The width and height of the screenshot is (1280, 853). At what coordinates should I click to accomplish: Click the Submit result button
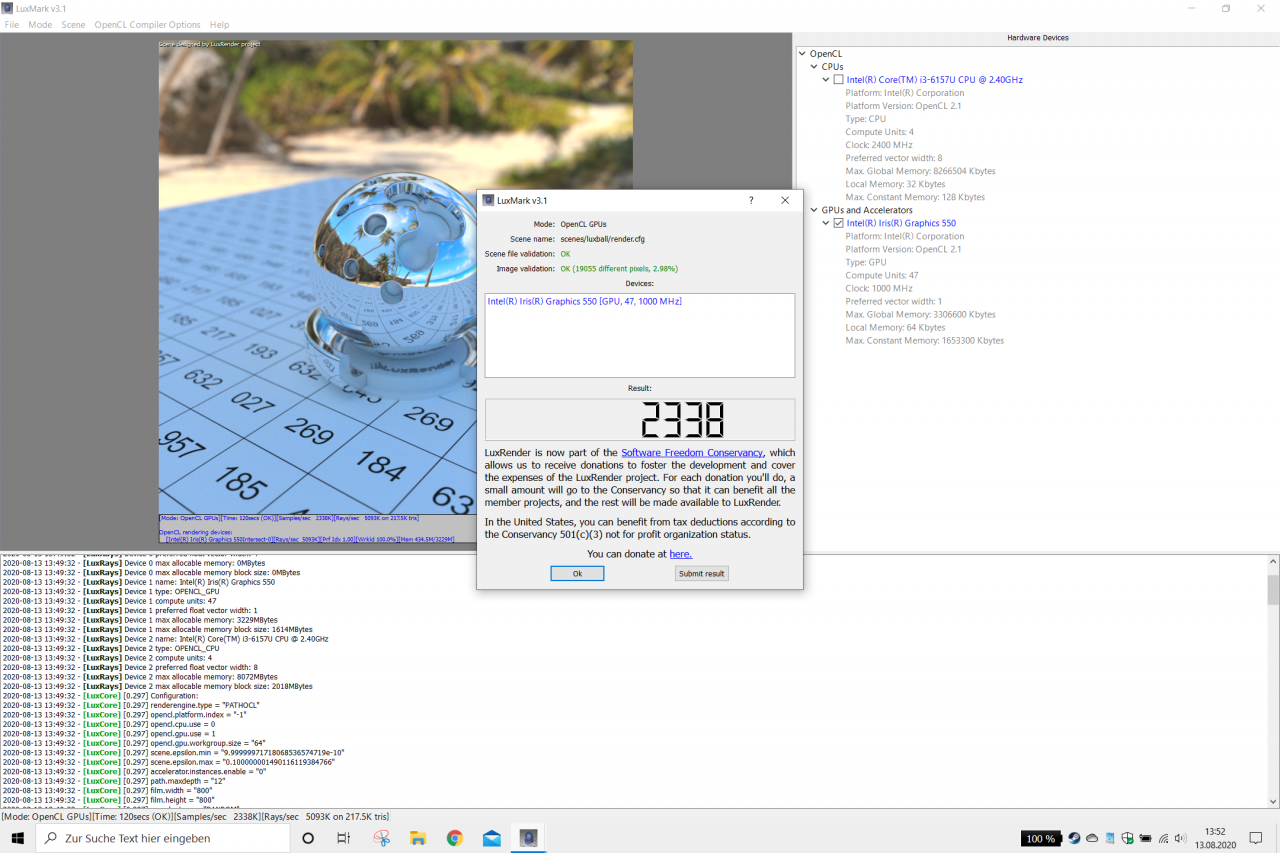(701, 573)
